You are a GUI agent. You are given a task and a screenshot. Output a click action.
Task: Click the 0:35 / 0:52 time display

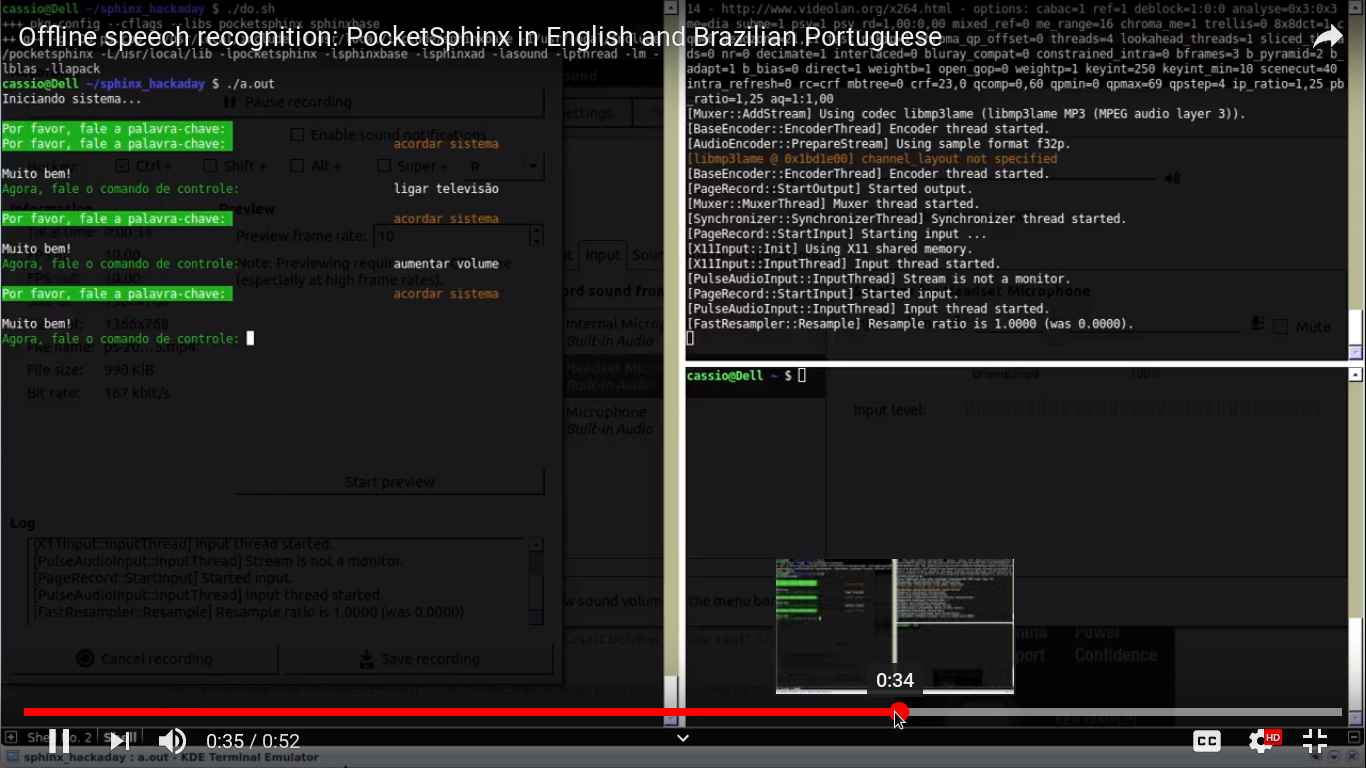(x=253, y=741)
